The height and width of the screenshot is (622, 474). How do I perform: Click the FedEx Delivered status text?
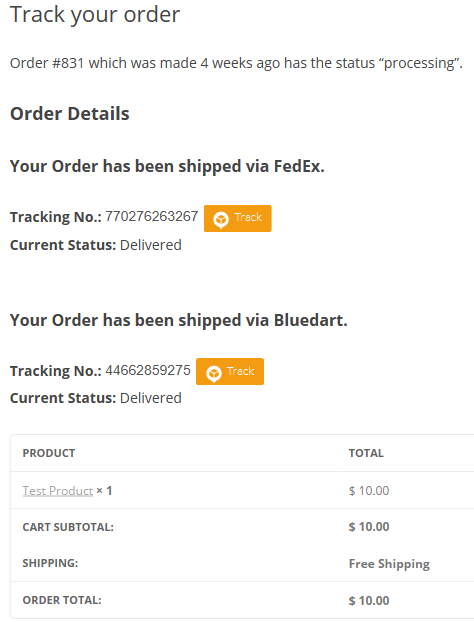[x=151, y=245]
